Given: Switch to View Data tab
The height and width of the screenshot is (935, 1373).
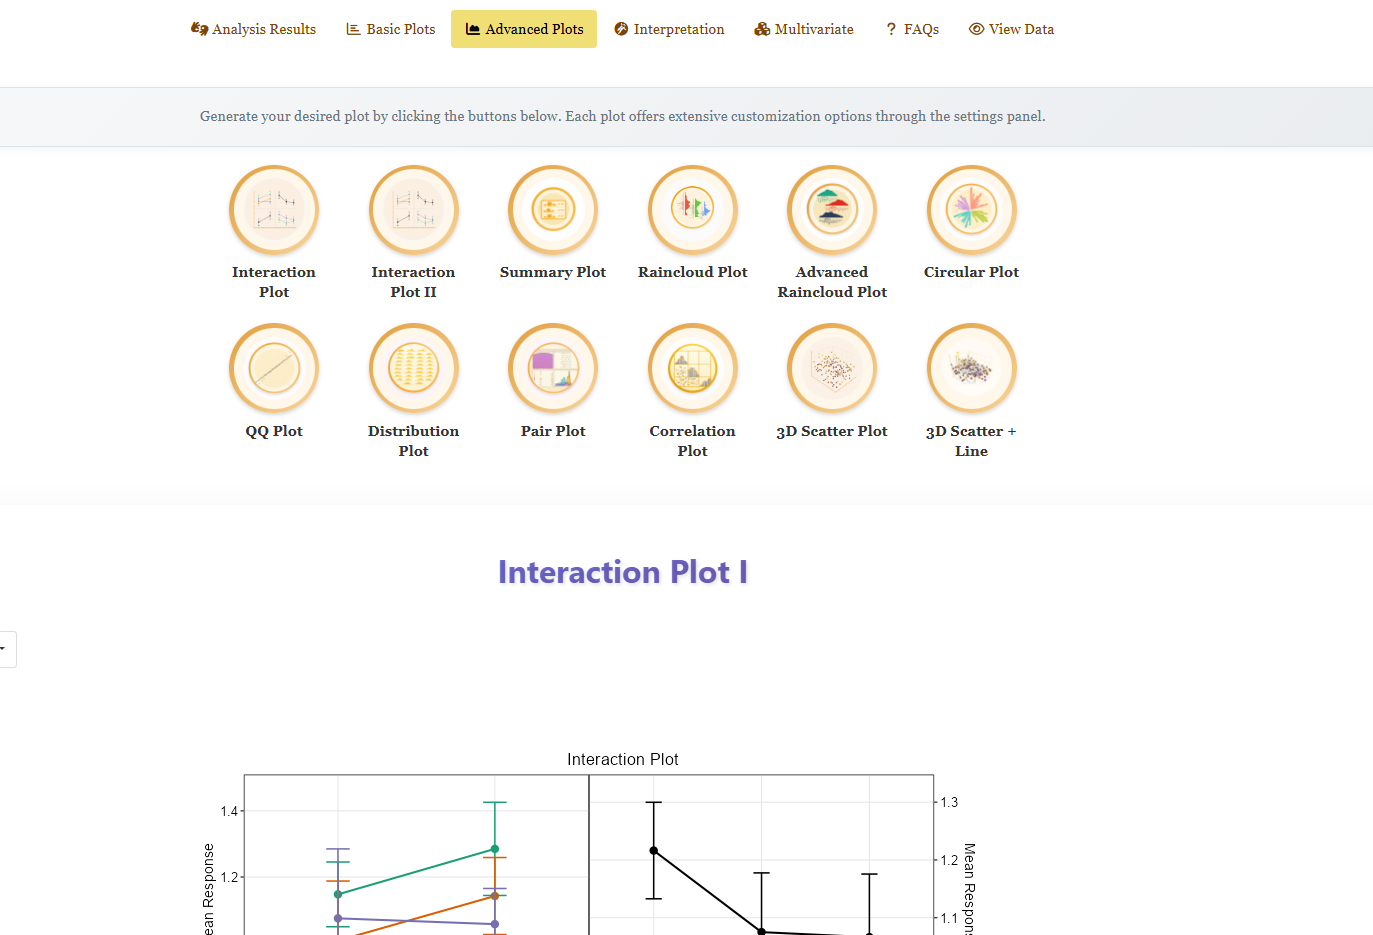Looking at the screenshot, I should pyautogui.click(x=1011, y=29).
